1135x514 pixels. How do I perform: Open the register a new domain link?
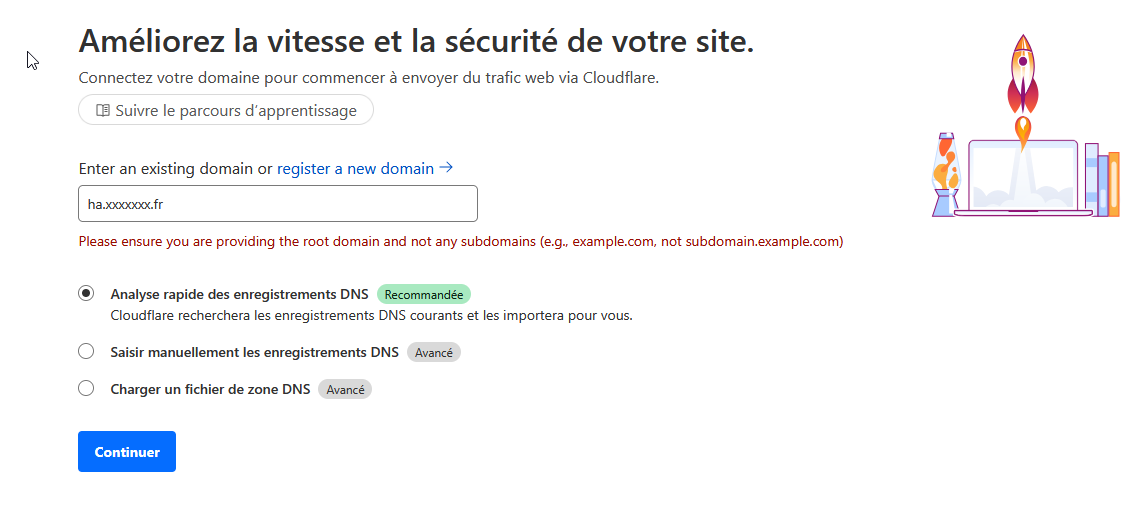(x=355, y=169)
